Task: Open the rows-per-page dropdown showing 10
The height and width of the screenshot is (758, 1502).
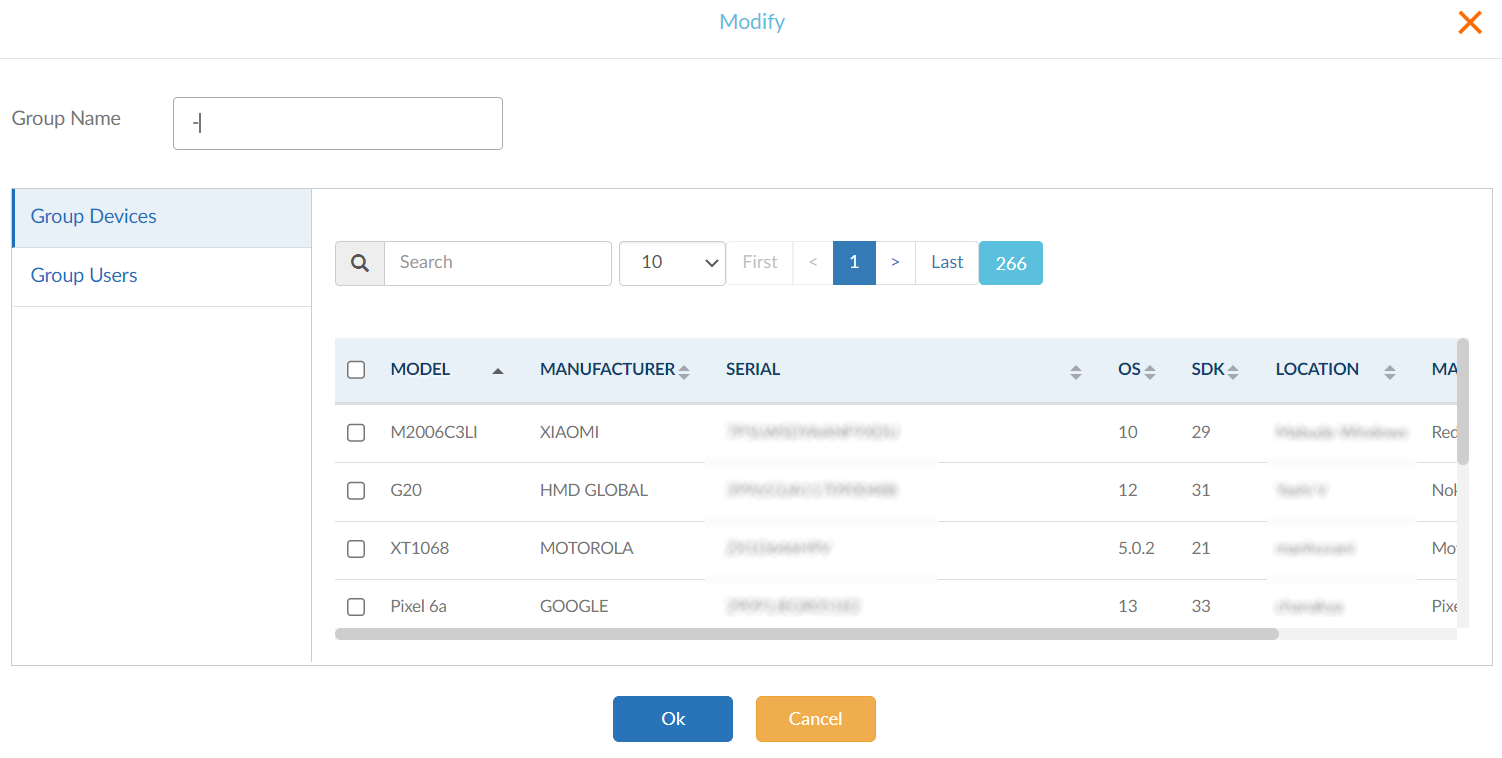Action: pos(672,263)
